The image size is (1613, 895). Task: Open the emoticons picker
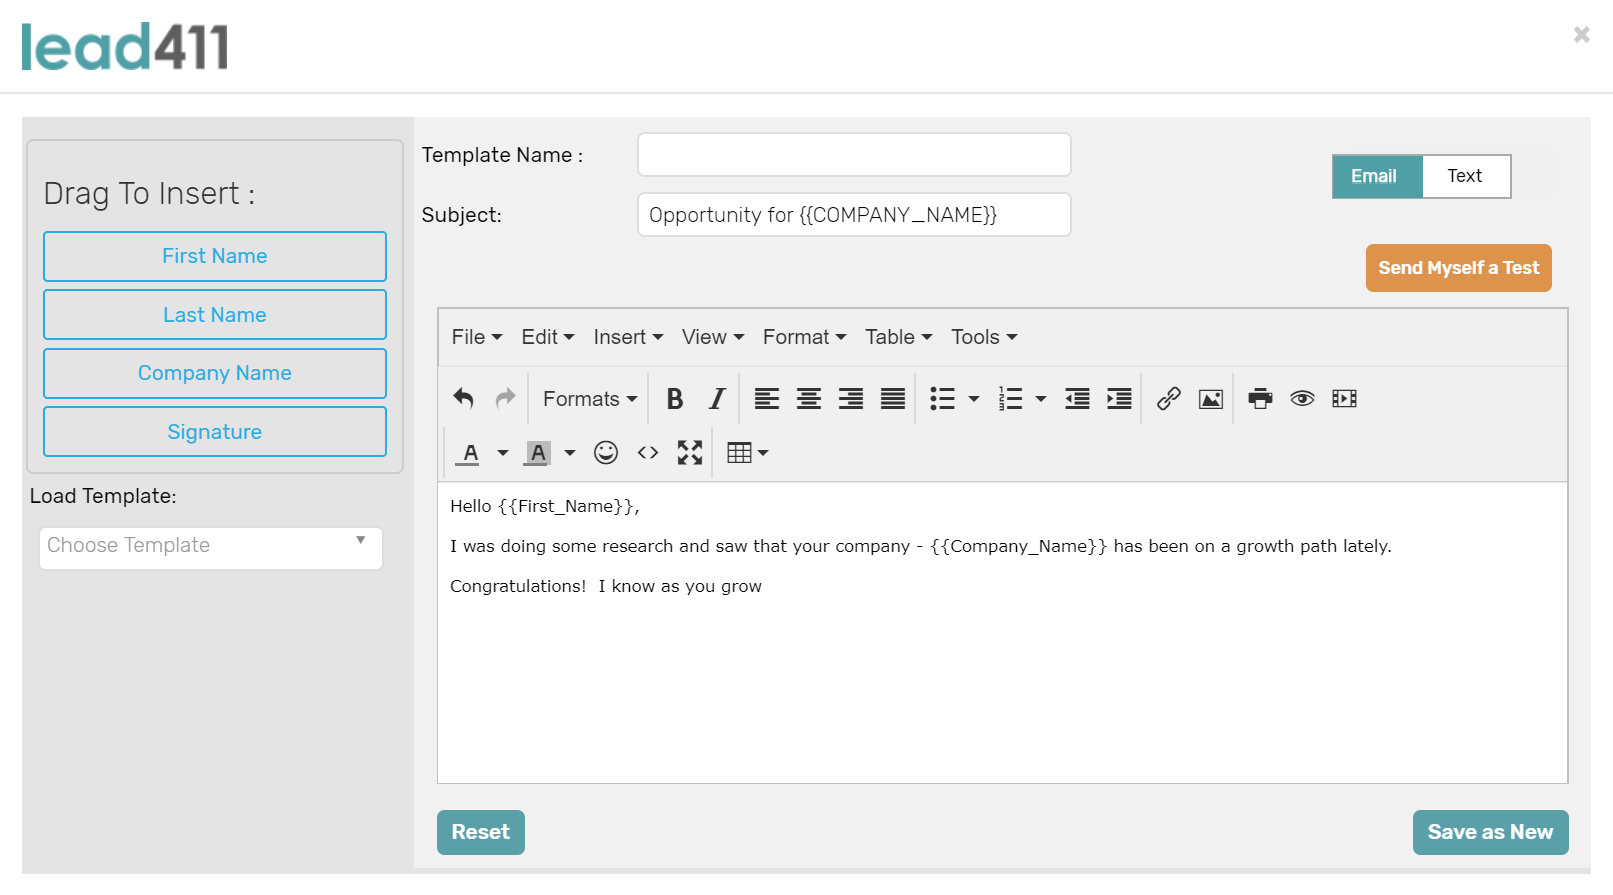point(606,453)
